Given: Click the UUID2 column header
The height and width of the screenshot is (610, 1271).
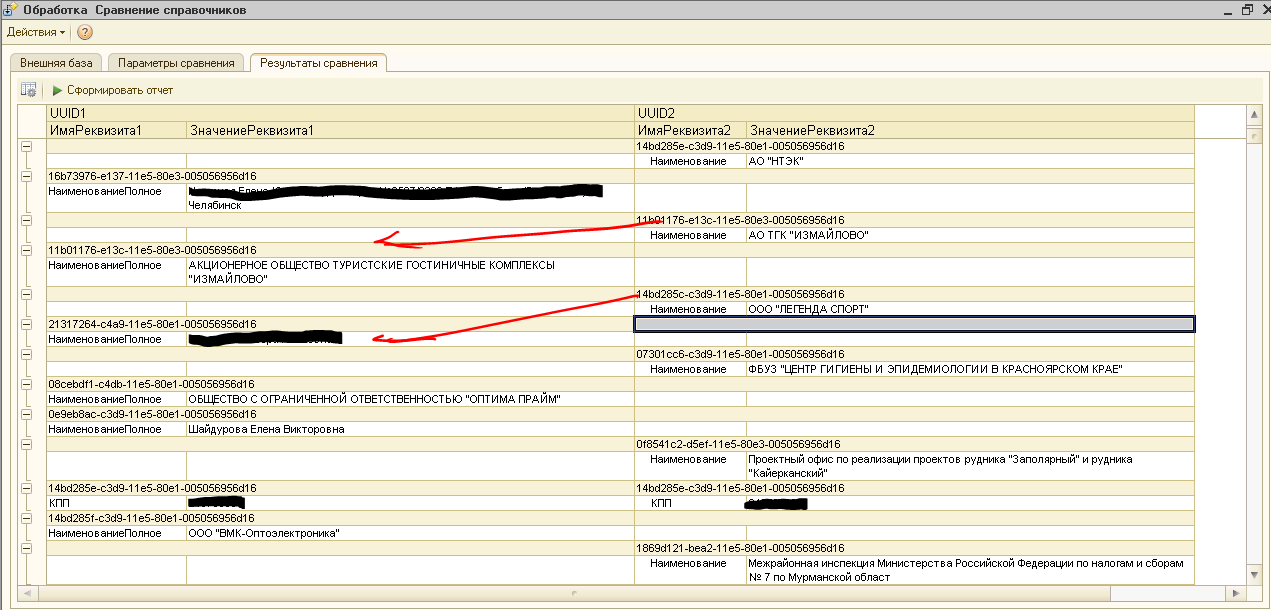Looking at the screenshot, I should tap(914, 114).
